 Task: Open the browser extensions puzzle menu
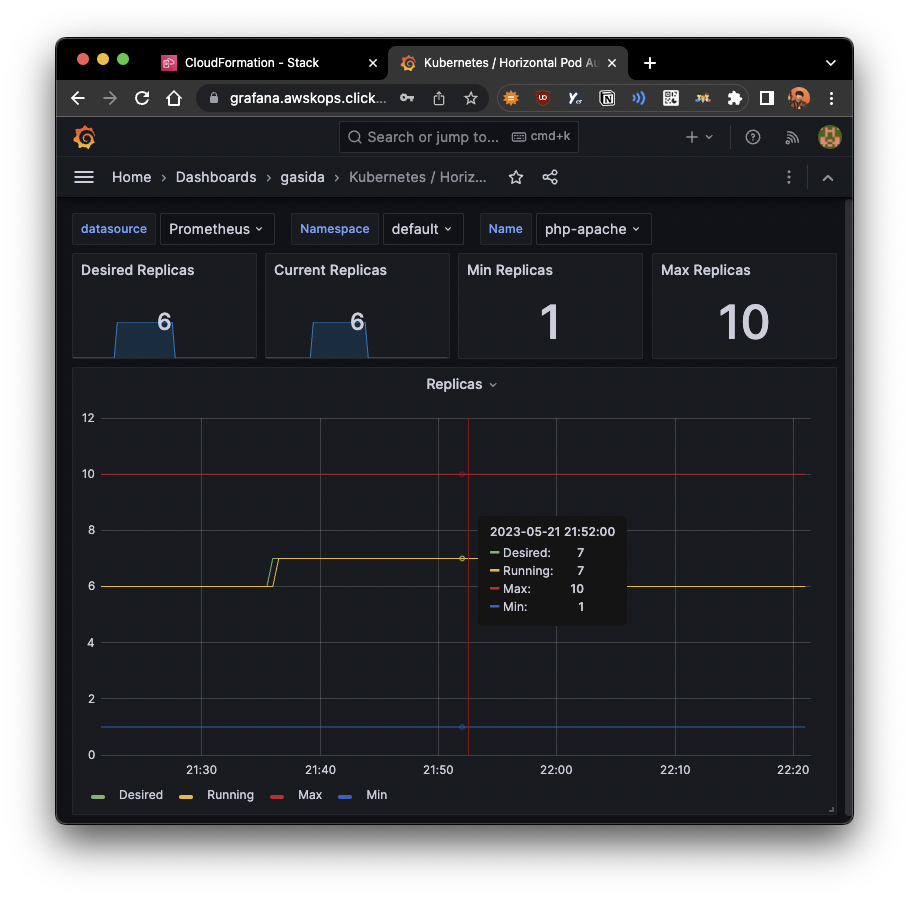(735, 98)
